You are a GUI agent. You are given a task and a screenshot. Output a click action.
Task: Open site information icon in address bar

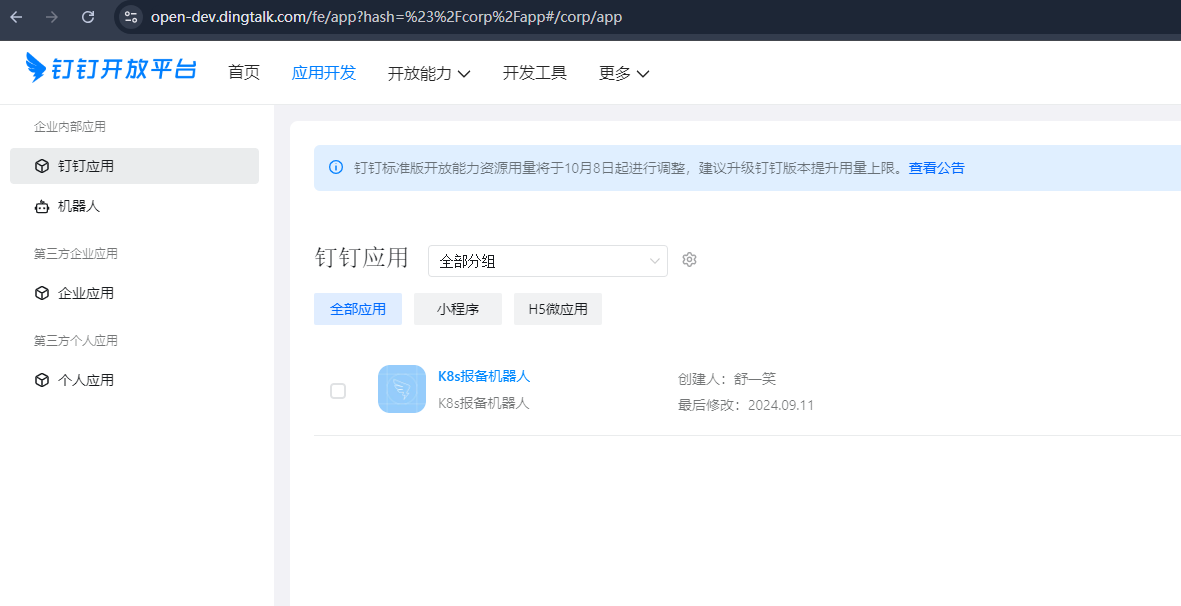[x=131, y=17]
